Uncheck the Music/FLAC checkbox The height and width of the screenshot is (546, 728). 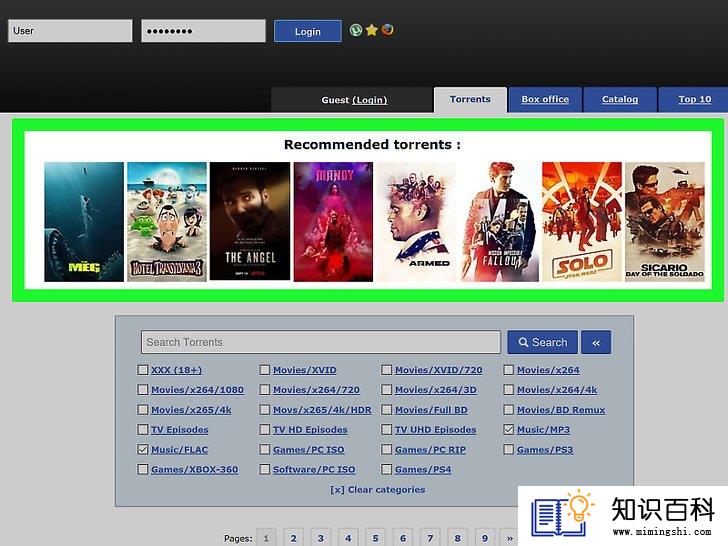click(x=143, y=449)
